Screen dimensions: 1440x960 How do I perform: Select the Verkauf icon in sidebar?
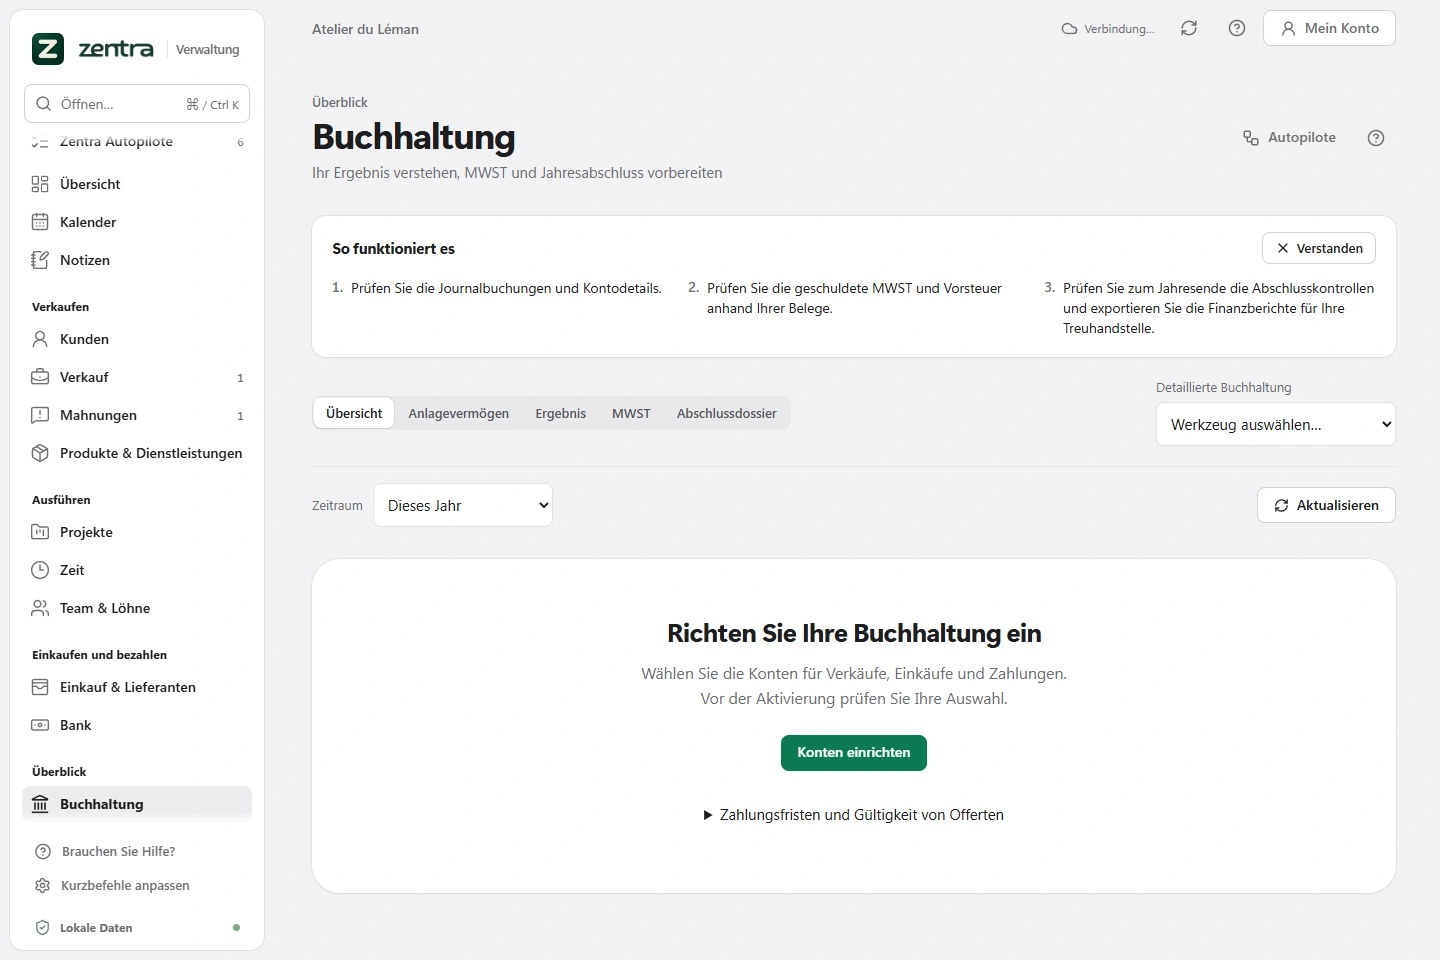40,377
